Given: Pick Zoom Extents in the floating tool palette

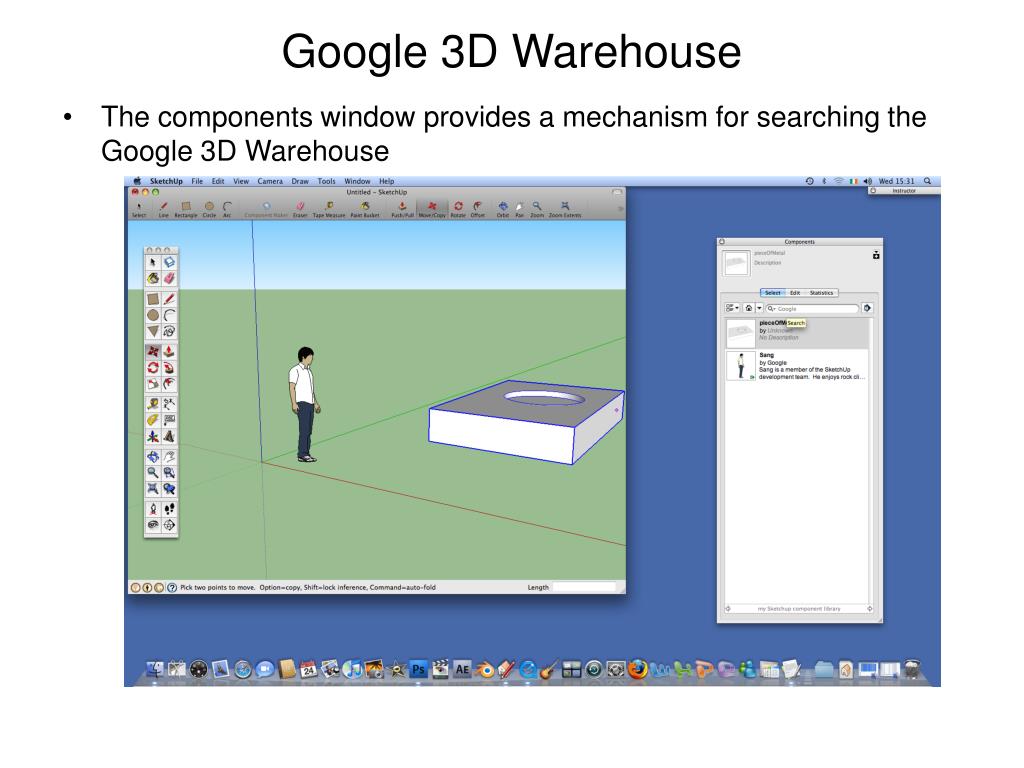Looking at the screenshot, I should point(153,489).
